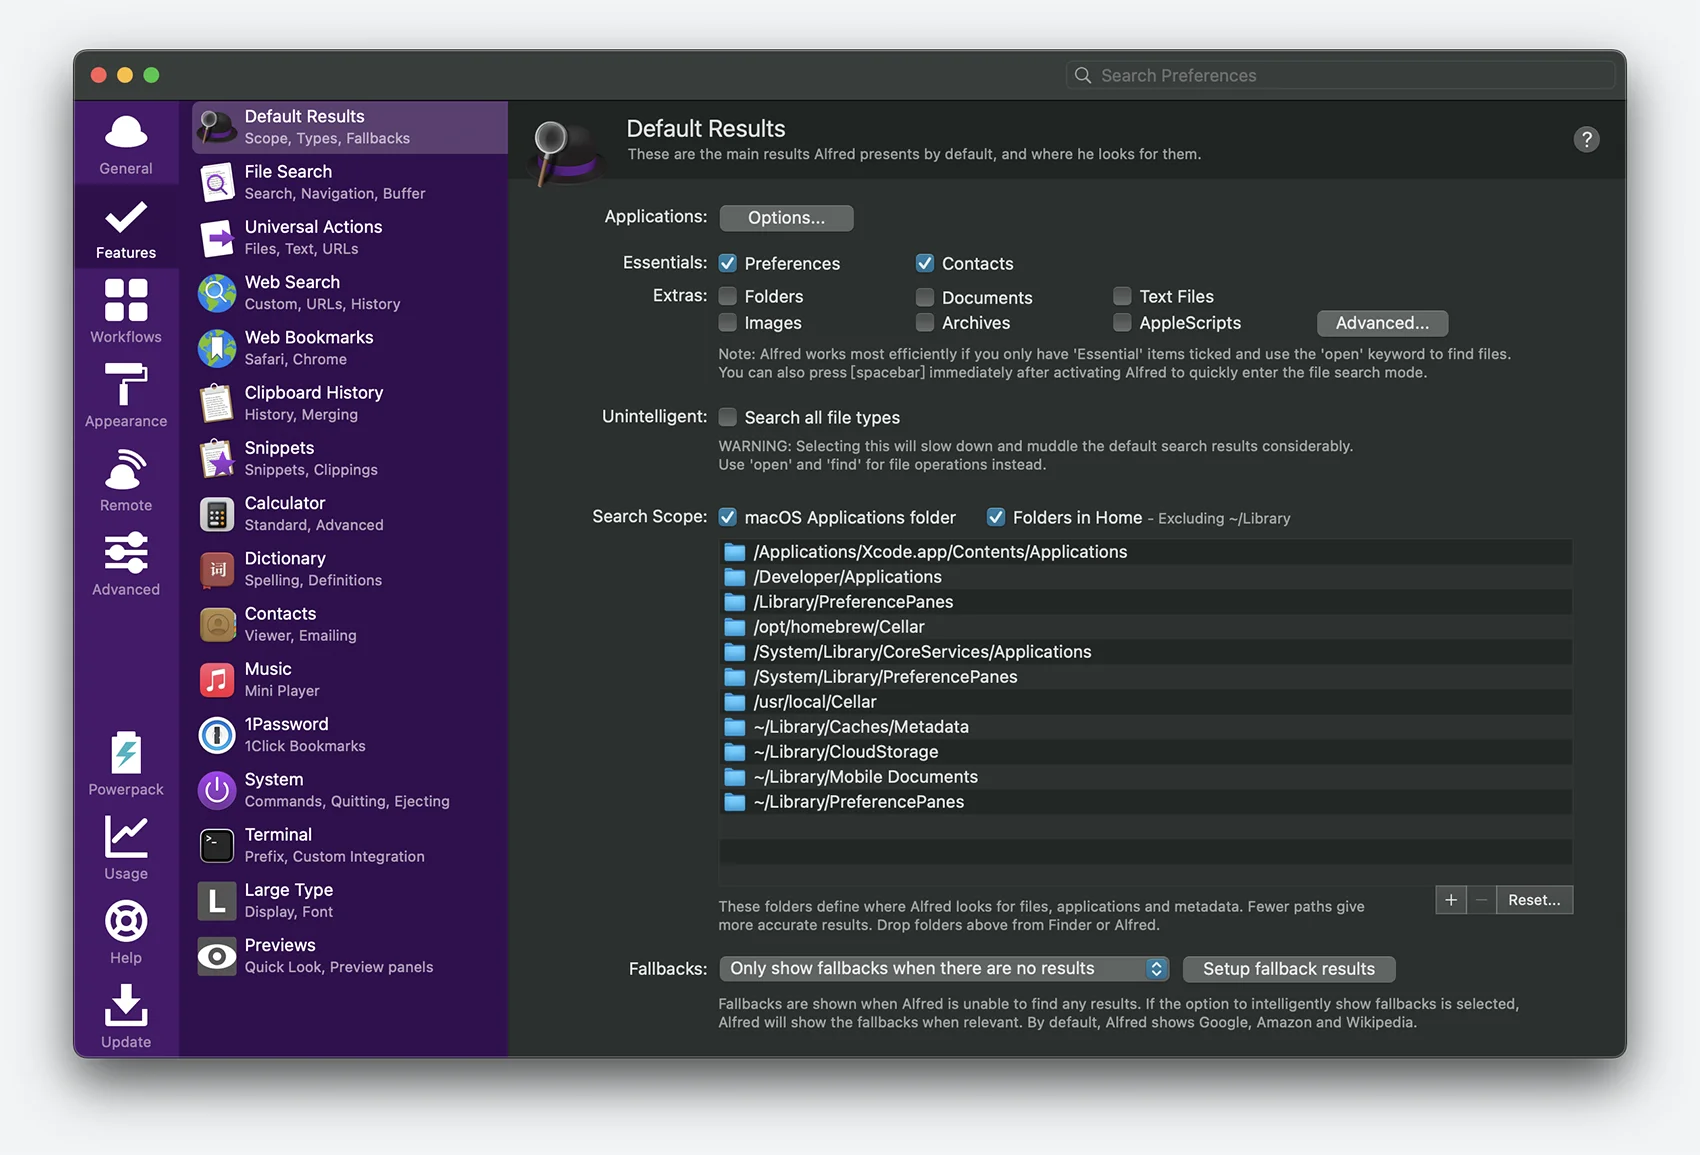Click the Web Search globe icon
1700x1155 pixels.
tap(217, 293)
